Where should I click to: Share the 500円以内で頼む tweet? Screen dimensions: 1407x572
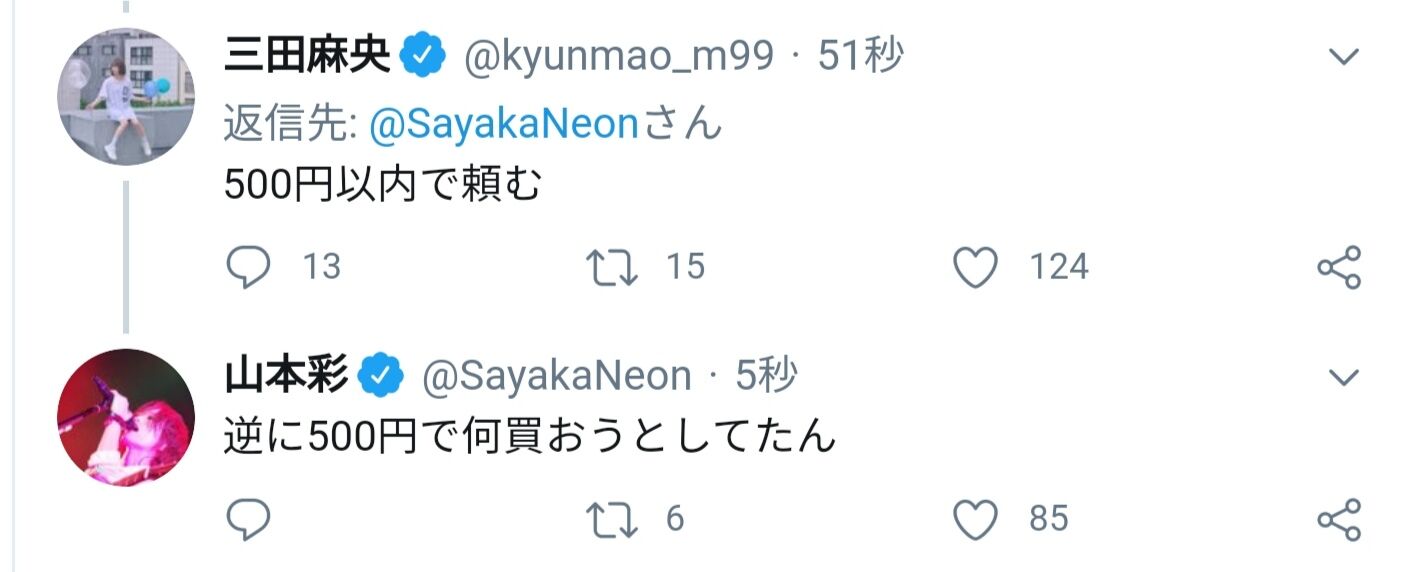tap(1340, 266)
